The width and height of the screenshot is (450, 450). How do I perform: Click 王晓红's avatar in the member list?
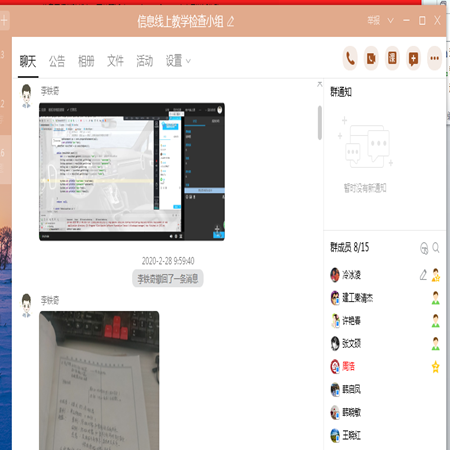point(335,435)
